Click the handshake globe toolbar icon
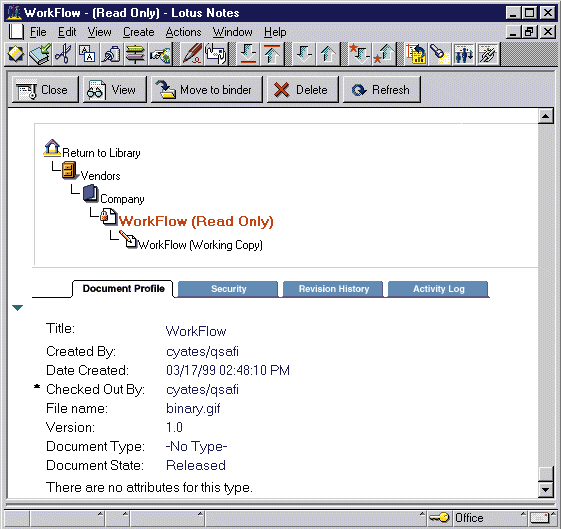 [x=160, y=54]
